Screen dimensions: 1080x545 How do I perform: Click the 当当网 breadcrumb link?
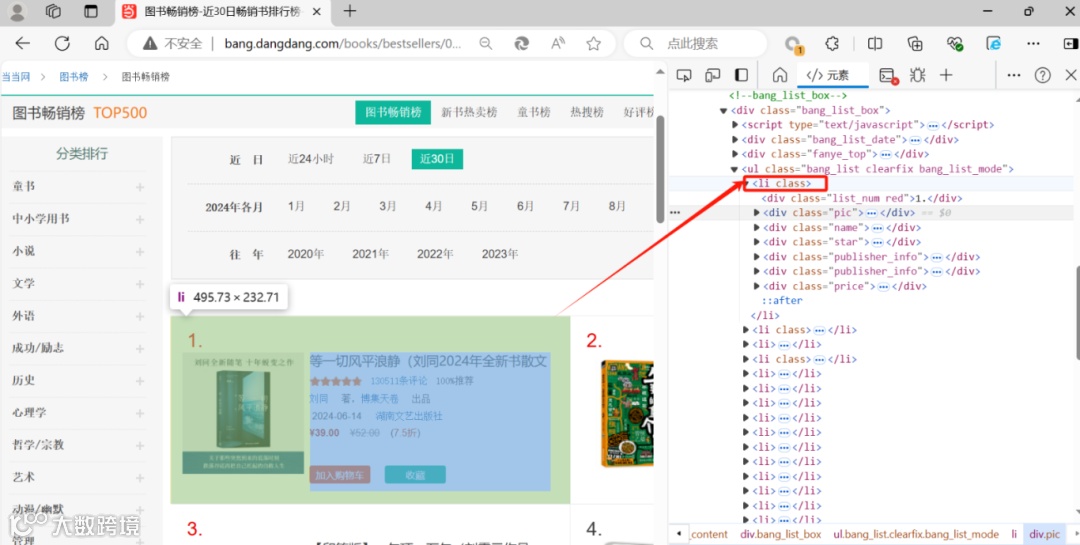15,77
